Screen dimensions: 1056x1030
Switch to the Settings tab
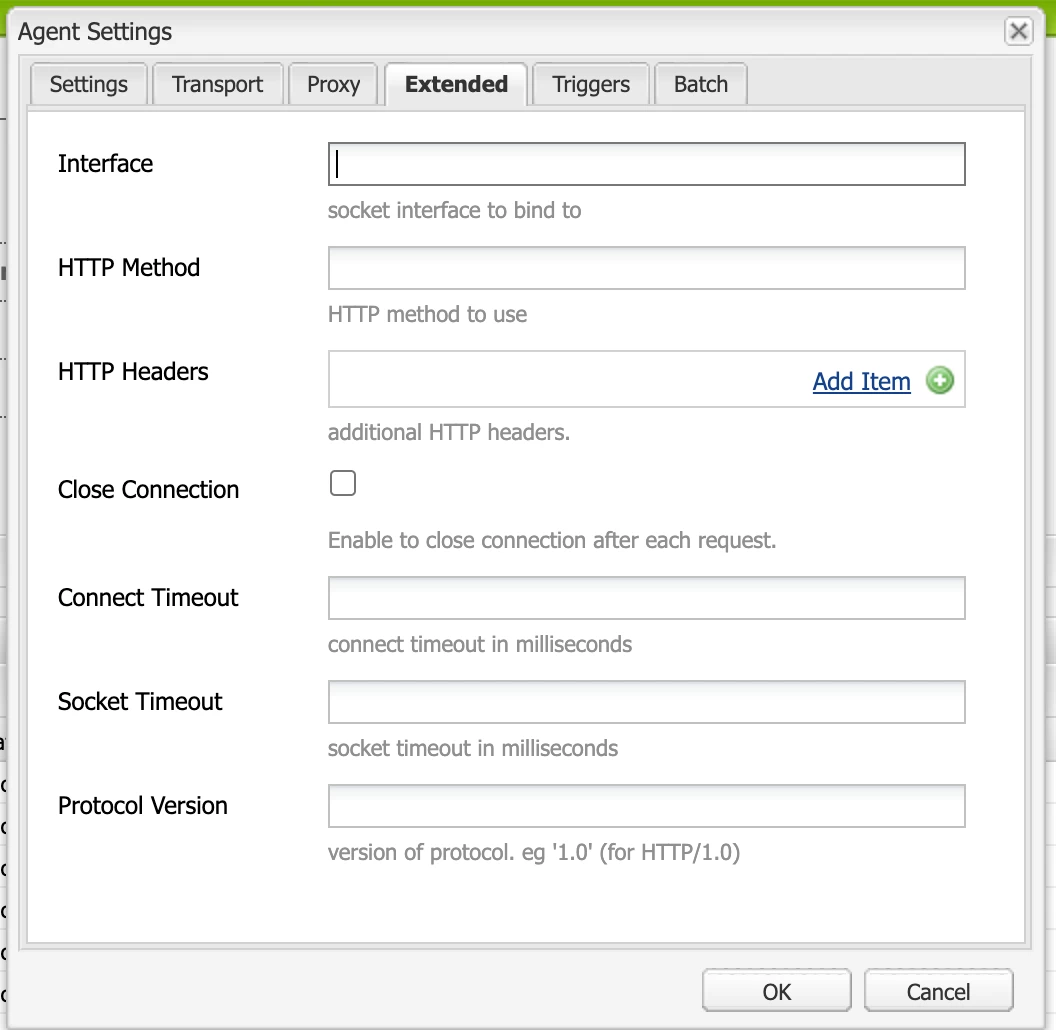click(x=88, y=84)
